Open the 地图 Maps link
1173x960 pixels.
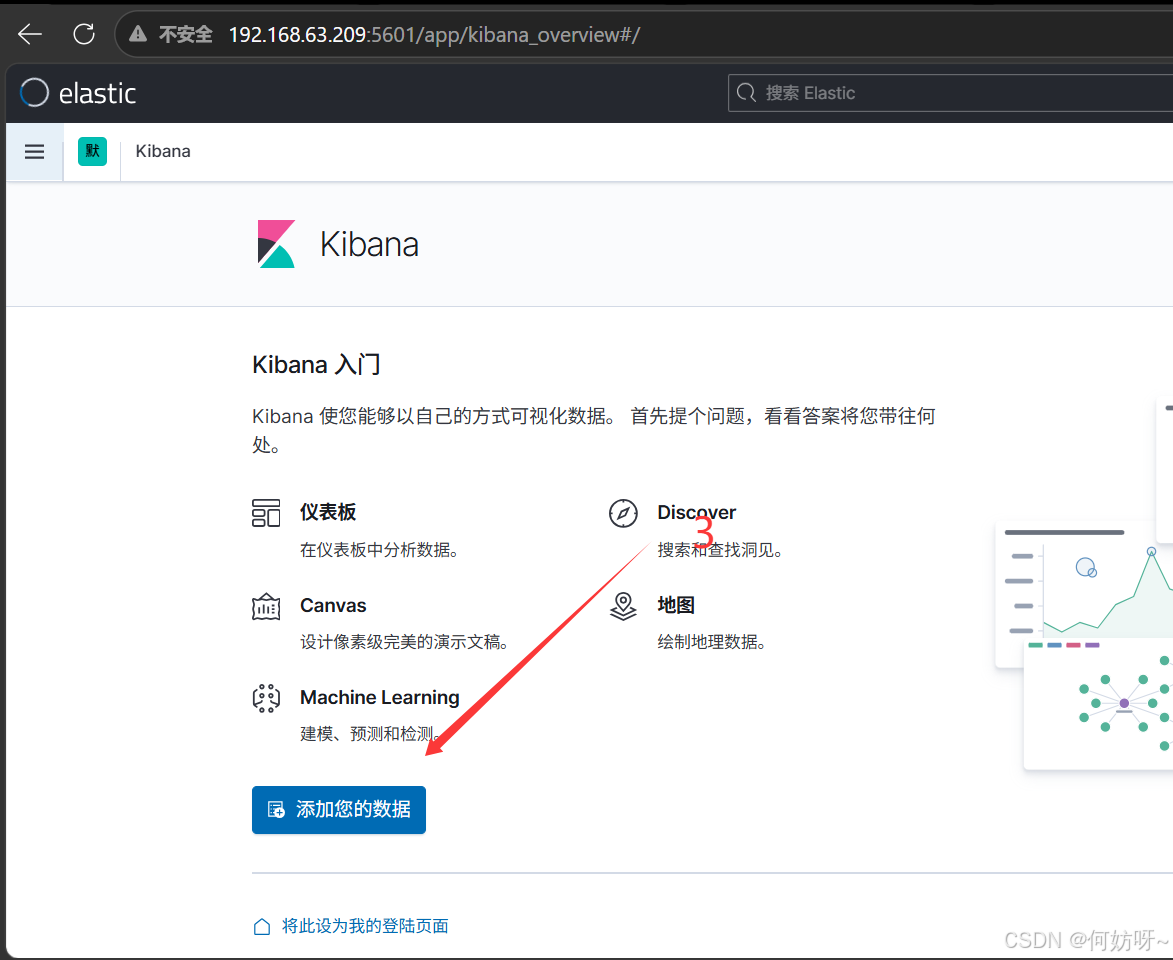676,605
